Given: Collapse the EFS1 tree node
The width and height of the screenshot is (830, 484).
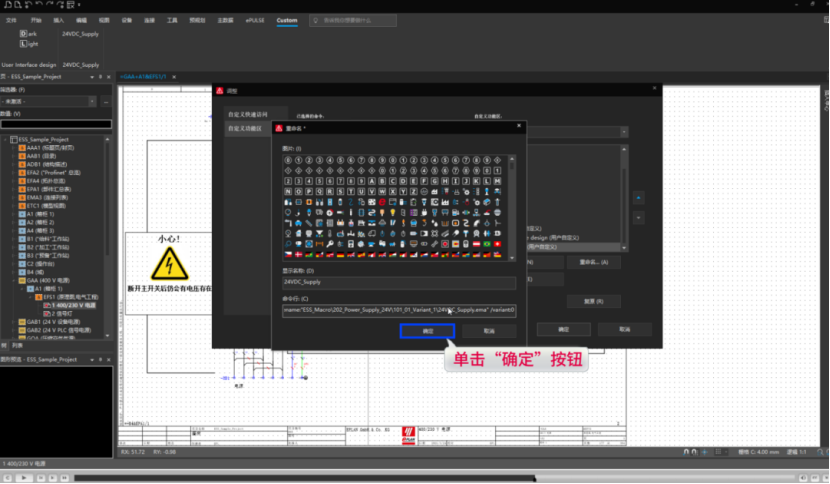Looking at the screenshot, I should pyautogui.click(x=31, y=297).
